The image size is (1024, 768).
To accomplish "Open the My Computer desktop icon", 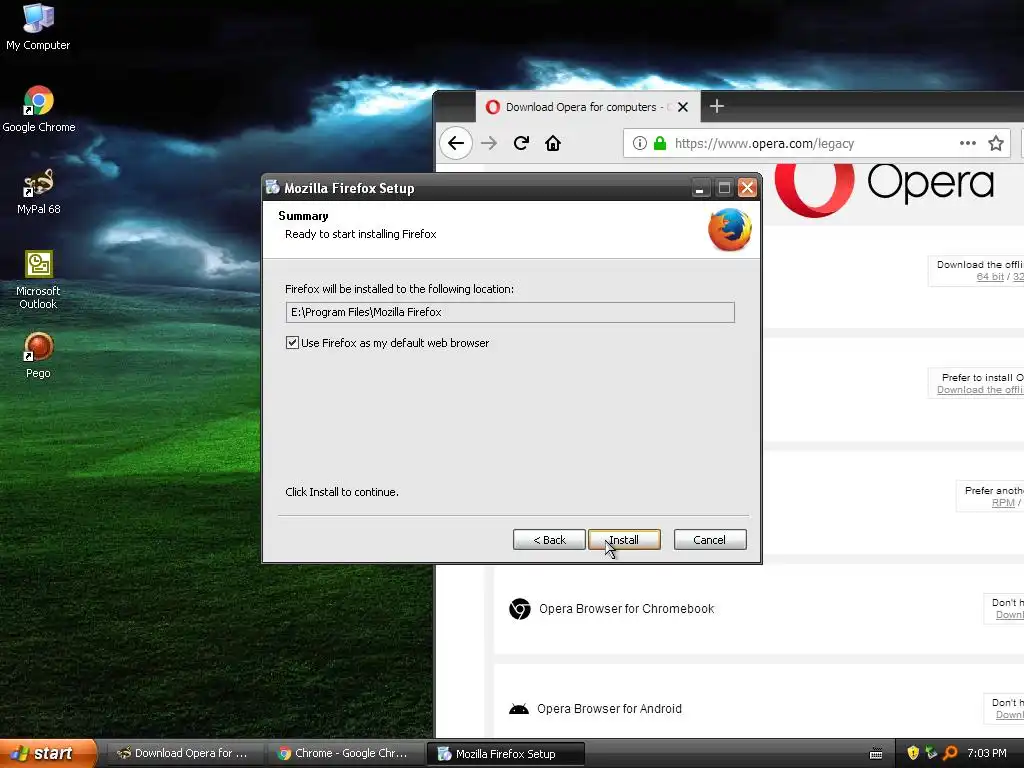I will [38, 26].
